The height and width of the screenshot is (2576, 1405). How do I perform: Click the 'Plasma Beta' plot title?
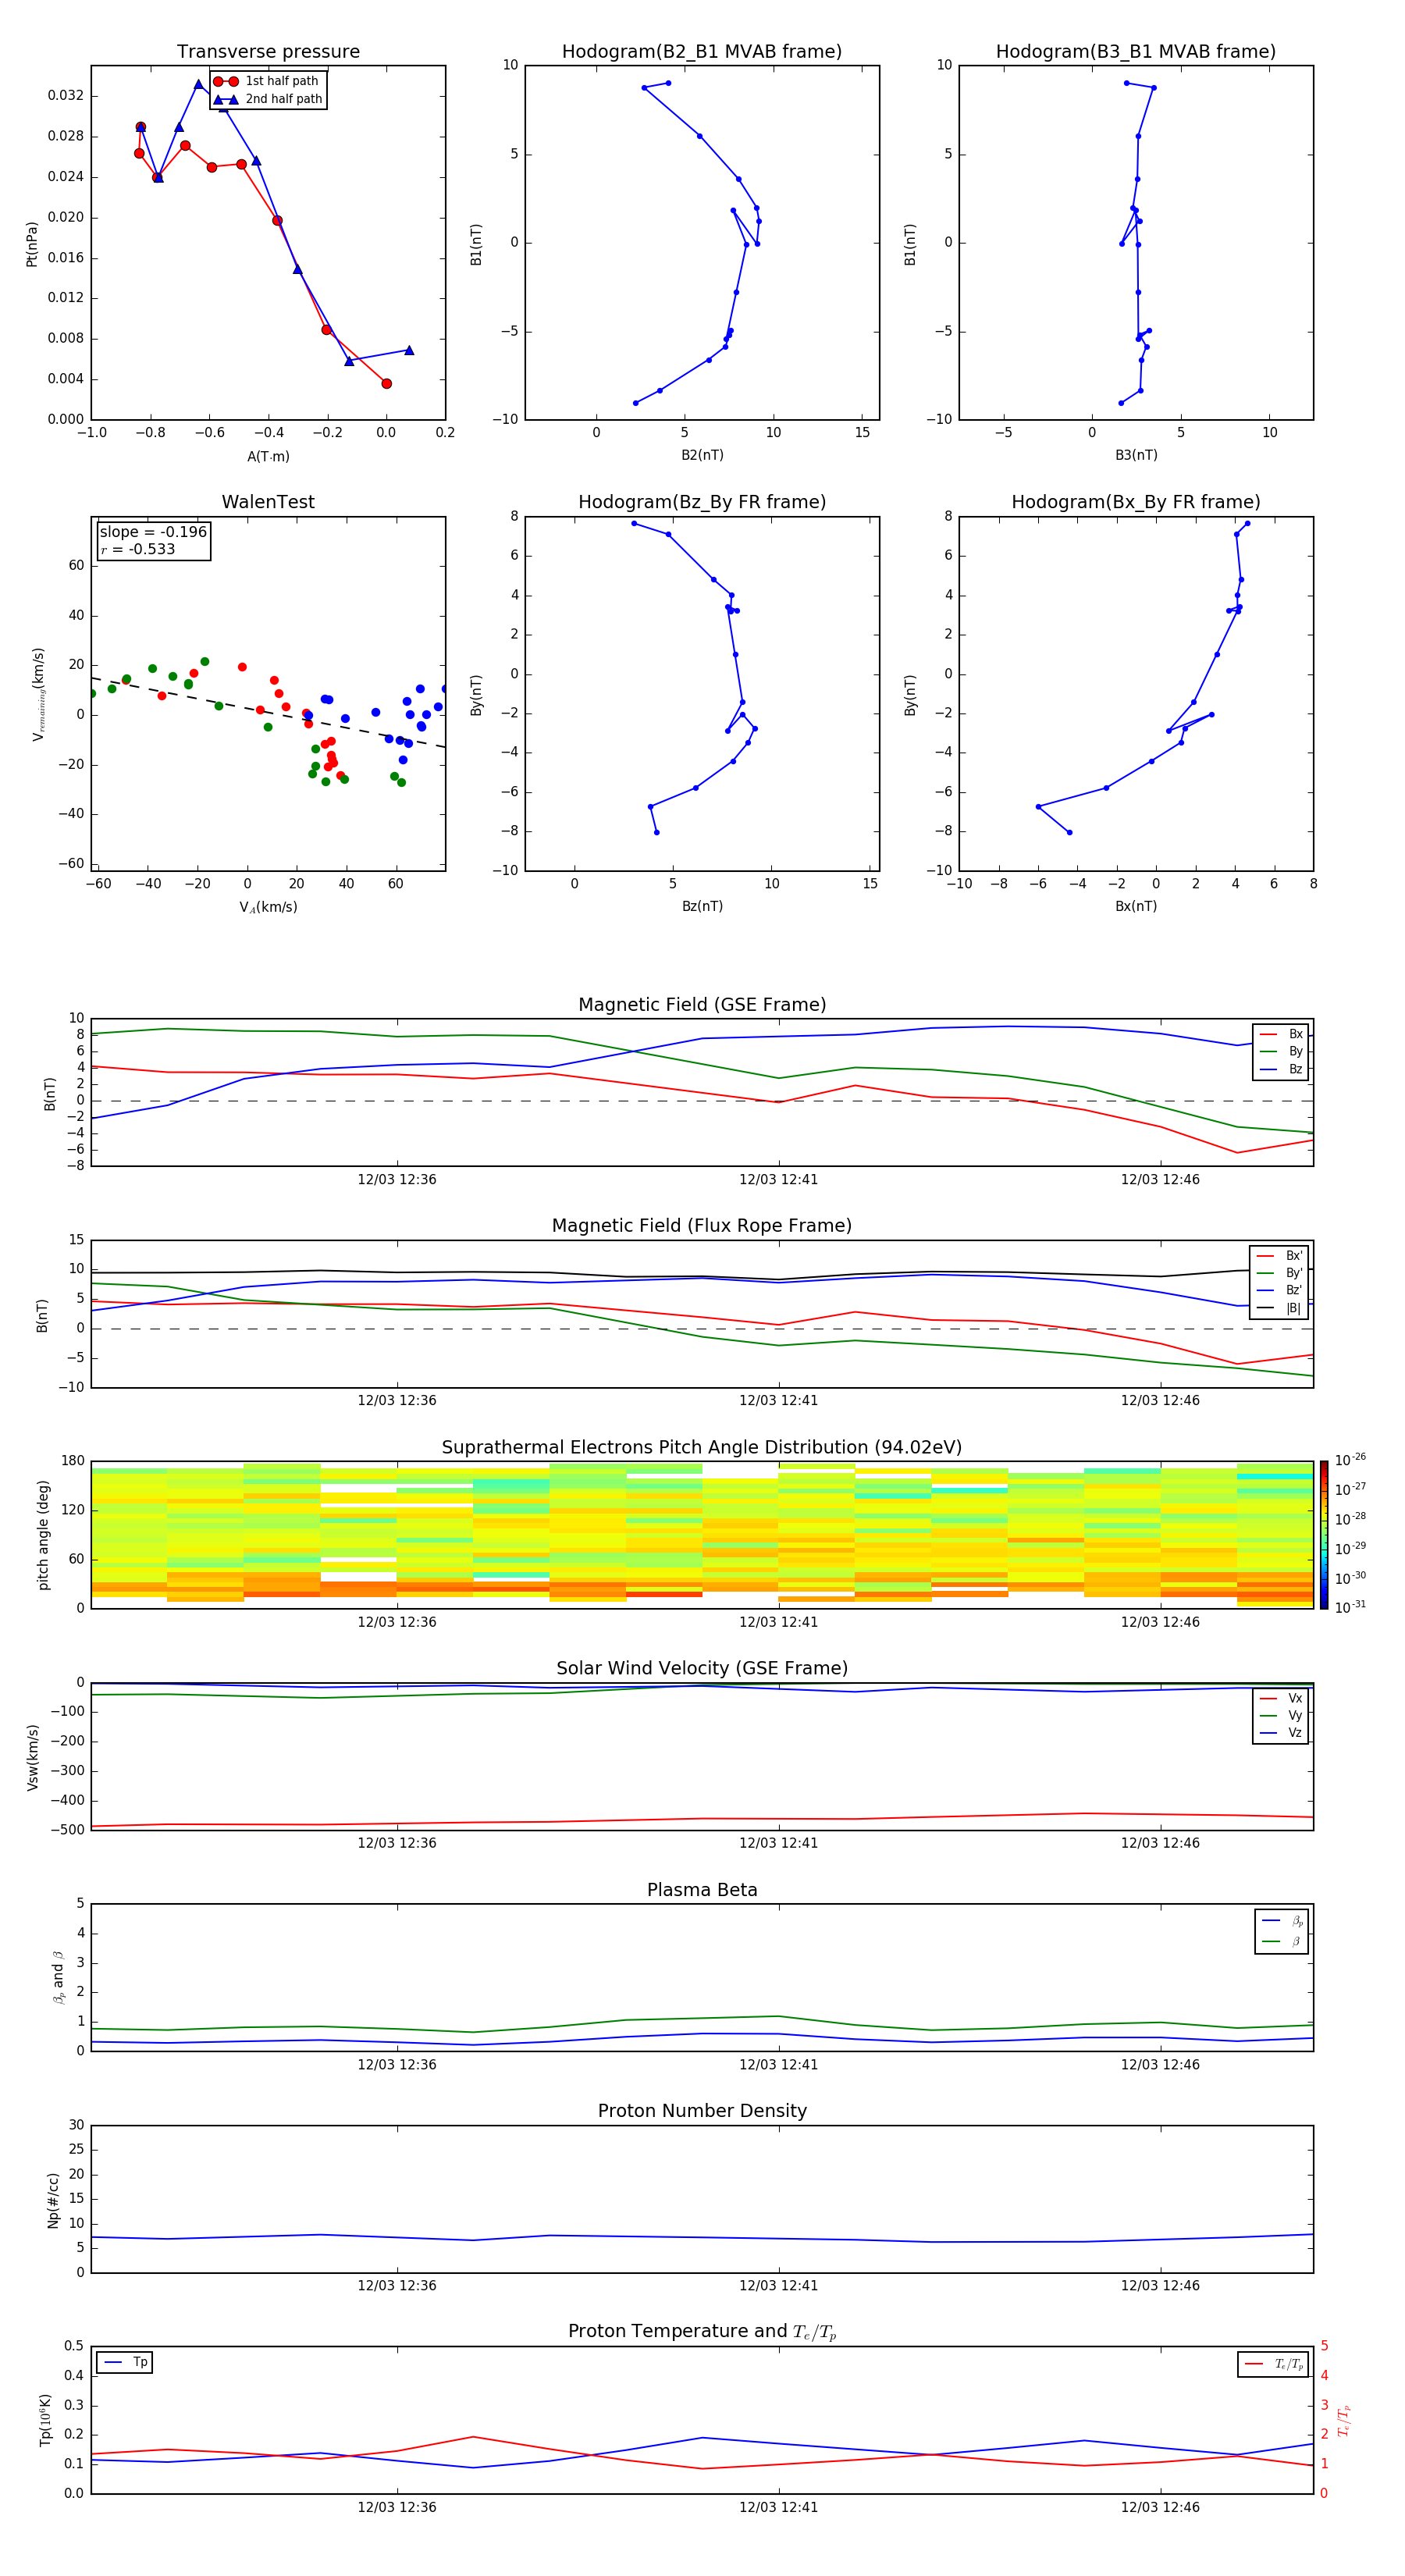click(x=702, y=1890)
